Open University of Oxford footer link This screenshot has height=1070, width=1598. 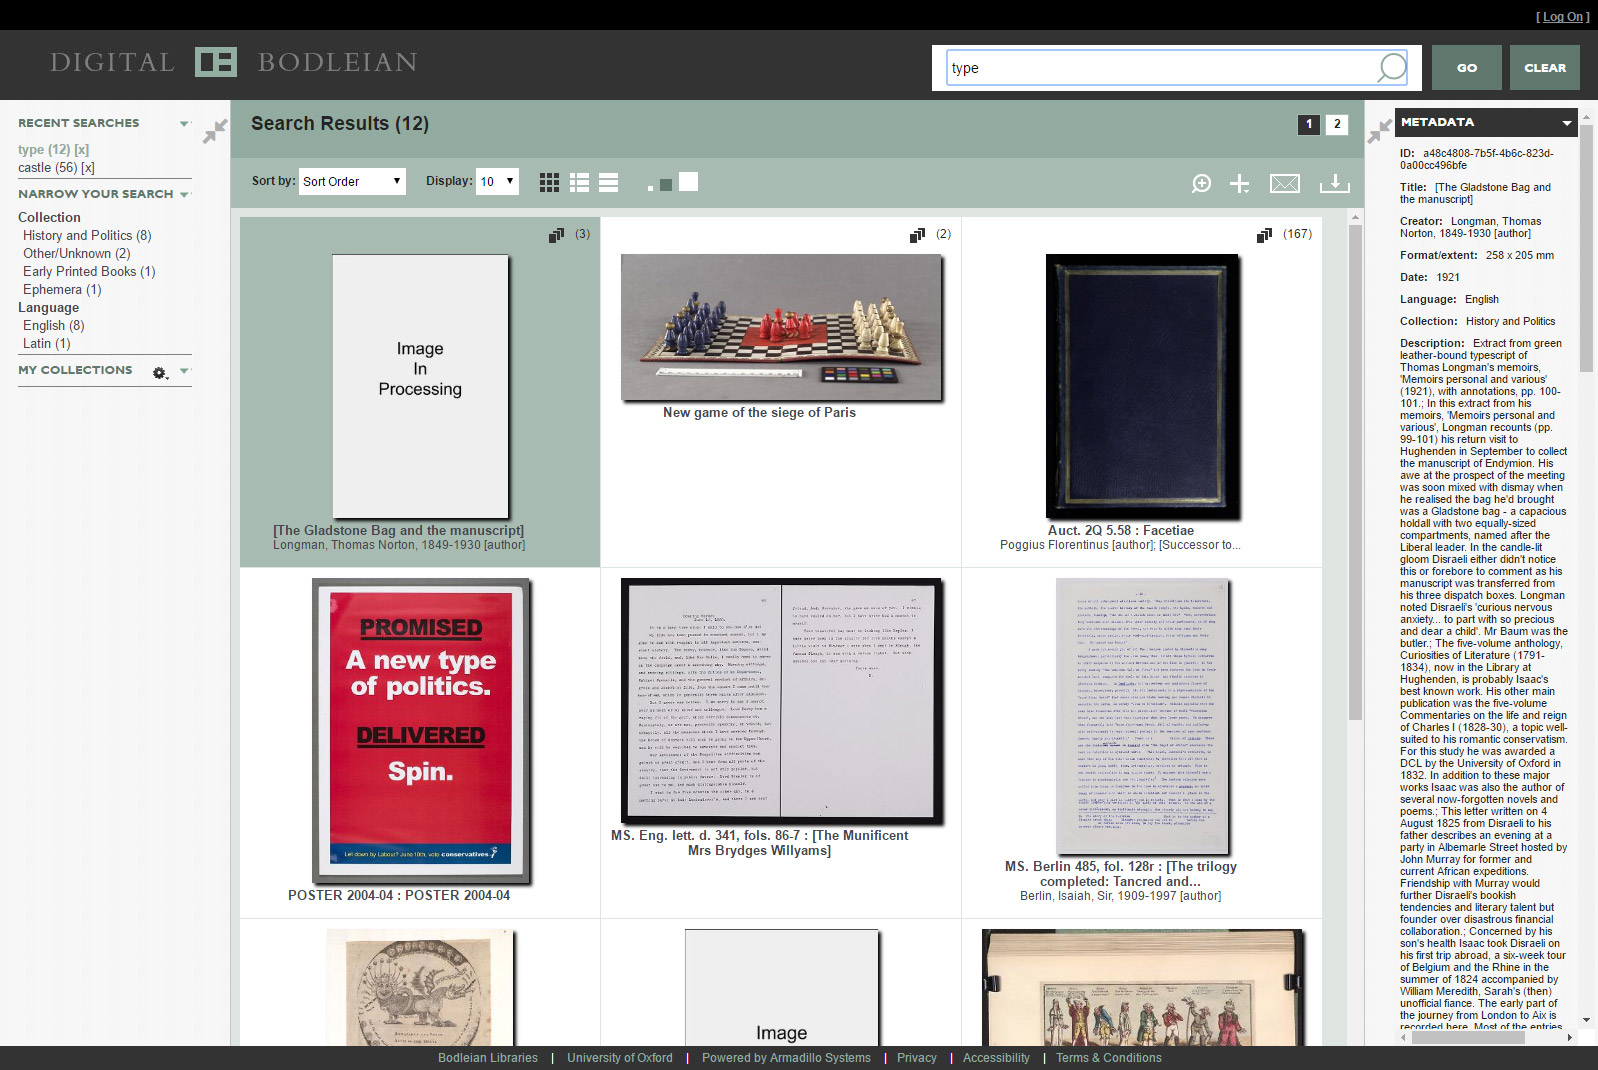620,1058
